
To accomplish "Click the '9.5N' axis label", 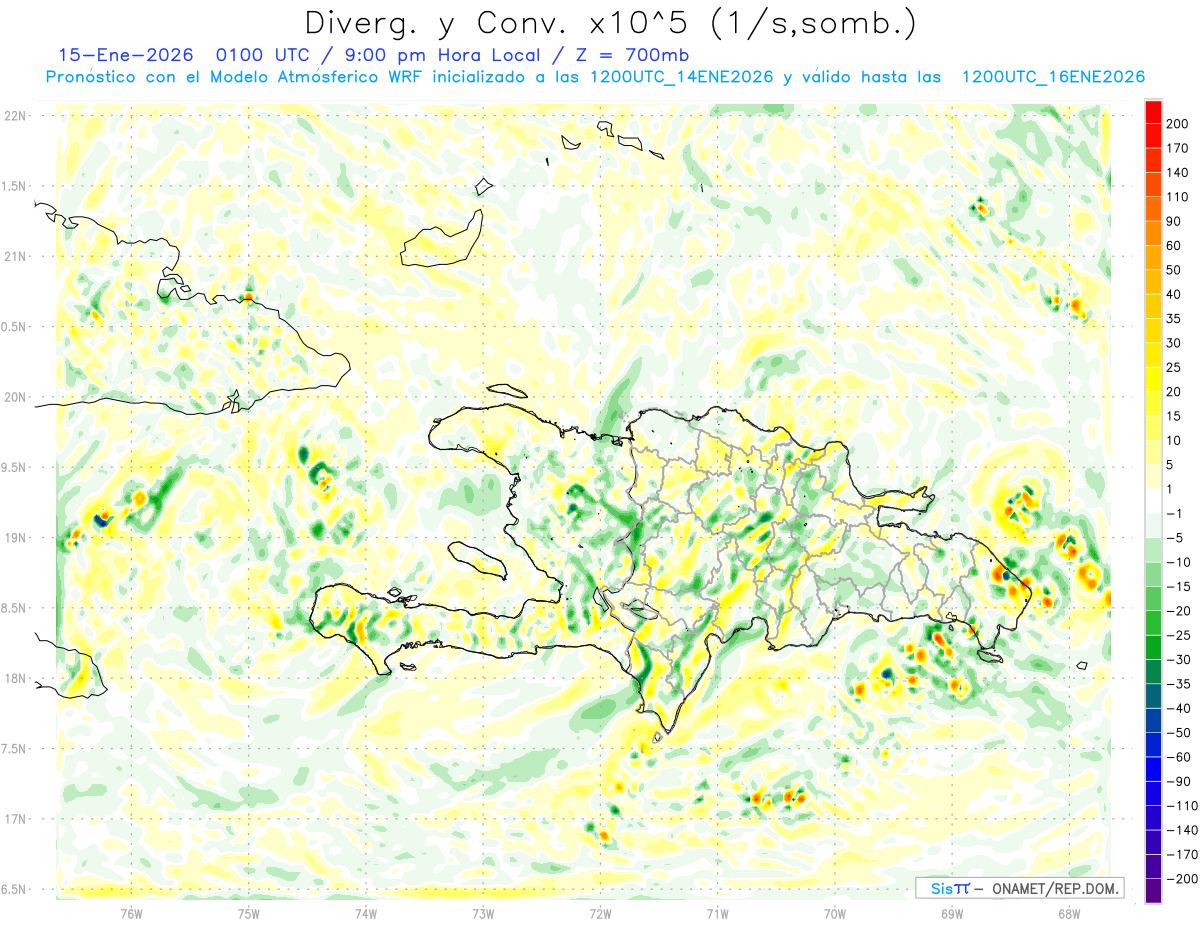I will [x=15, y=467].
